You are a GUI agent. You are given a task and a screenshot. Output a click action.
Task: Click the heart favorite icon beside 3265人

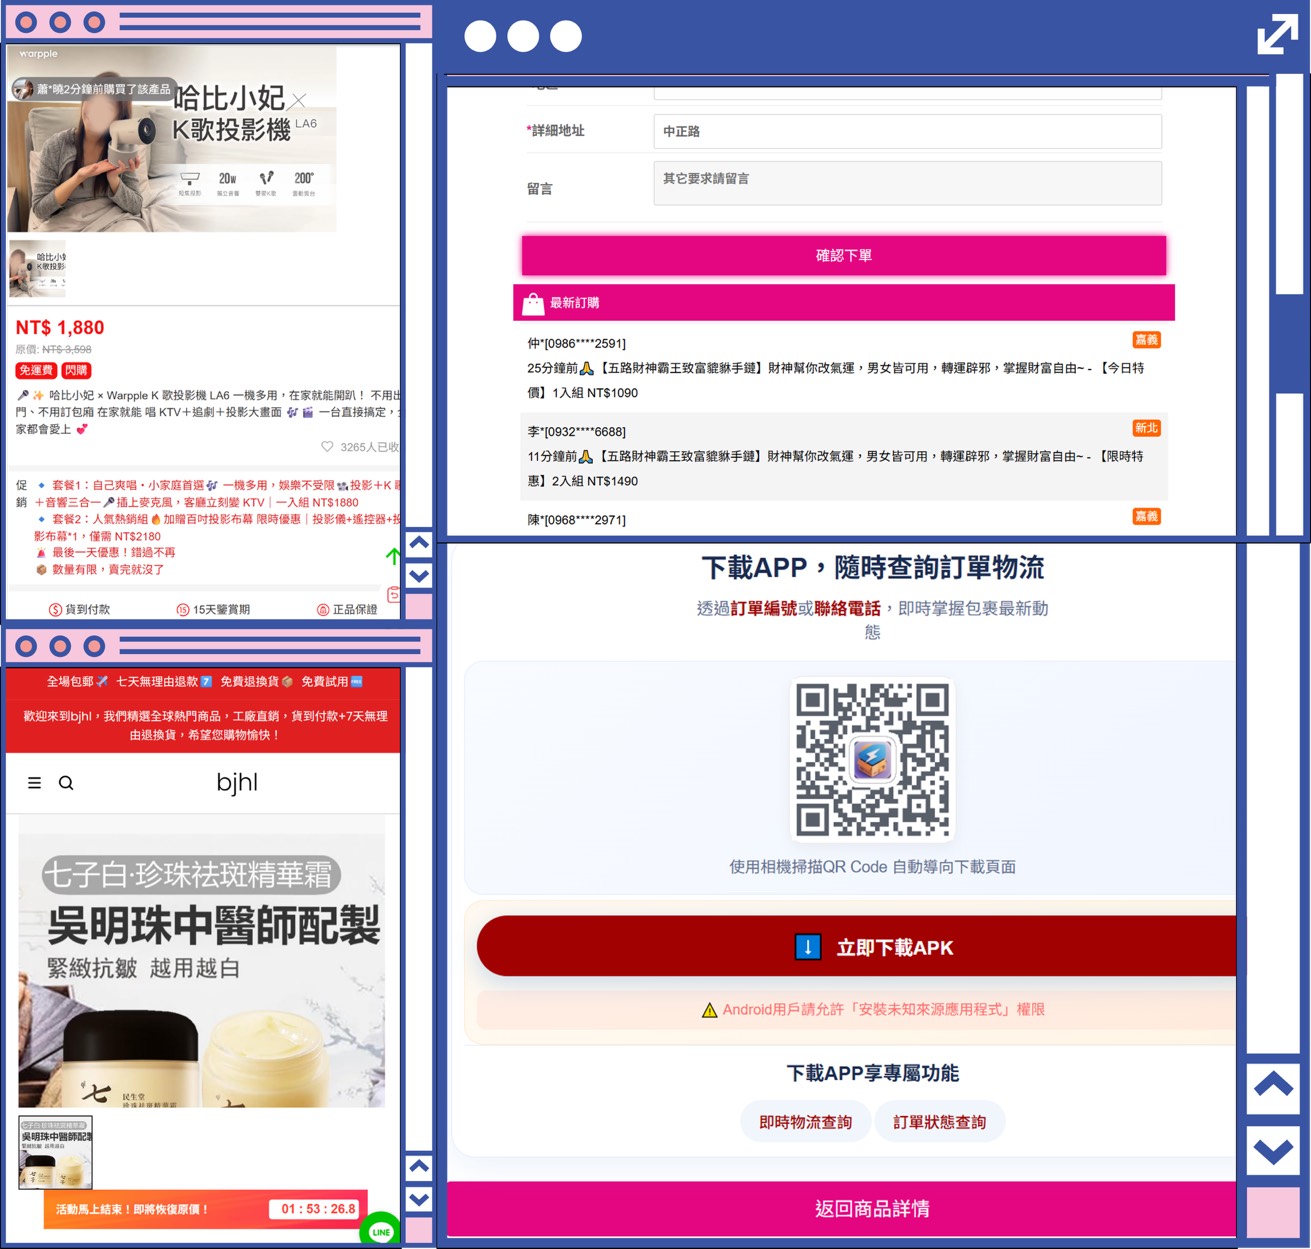(x=327, y=447)
